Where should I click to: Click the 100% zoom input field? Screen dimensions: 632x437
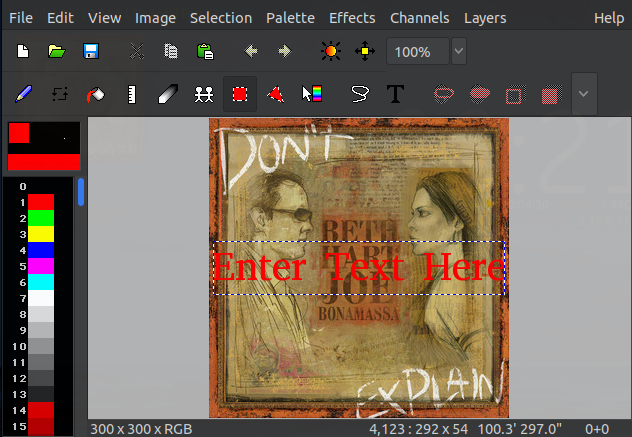click(x=418, y=51)
